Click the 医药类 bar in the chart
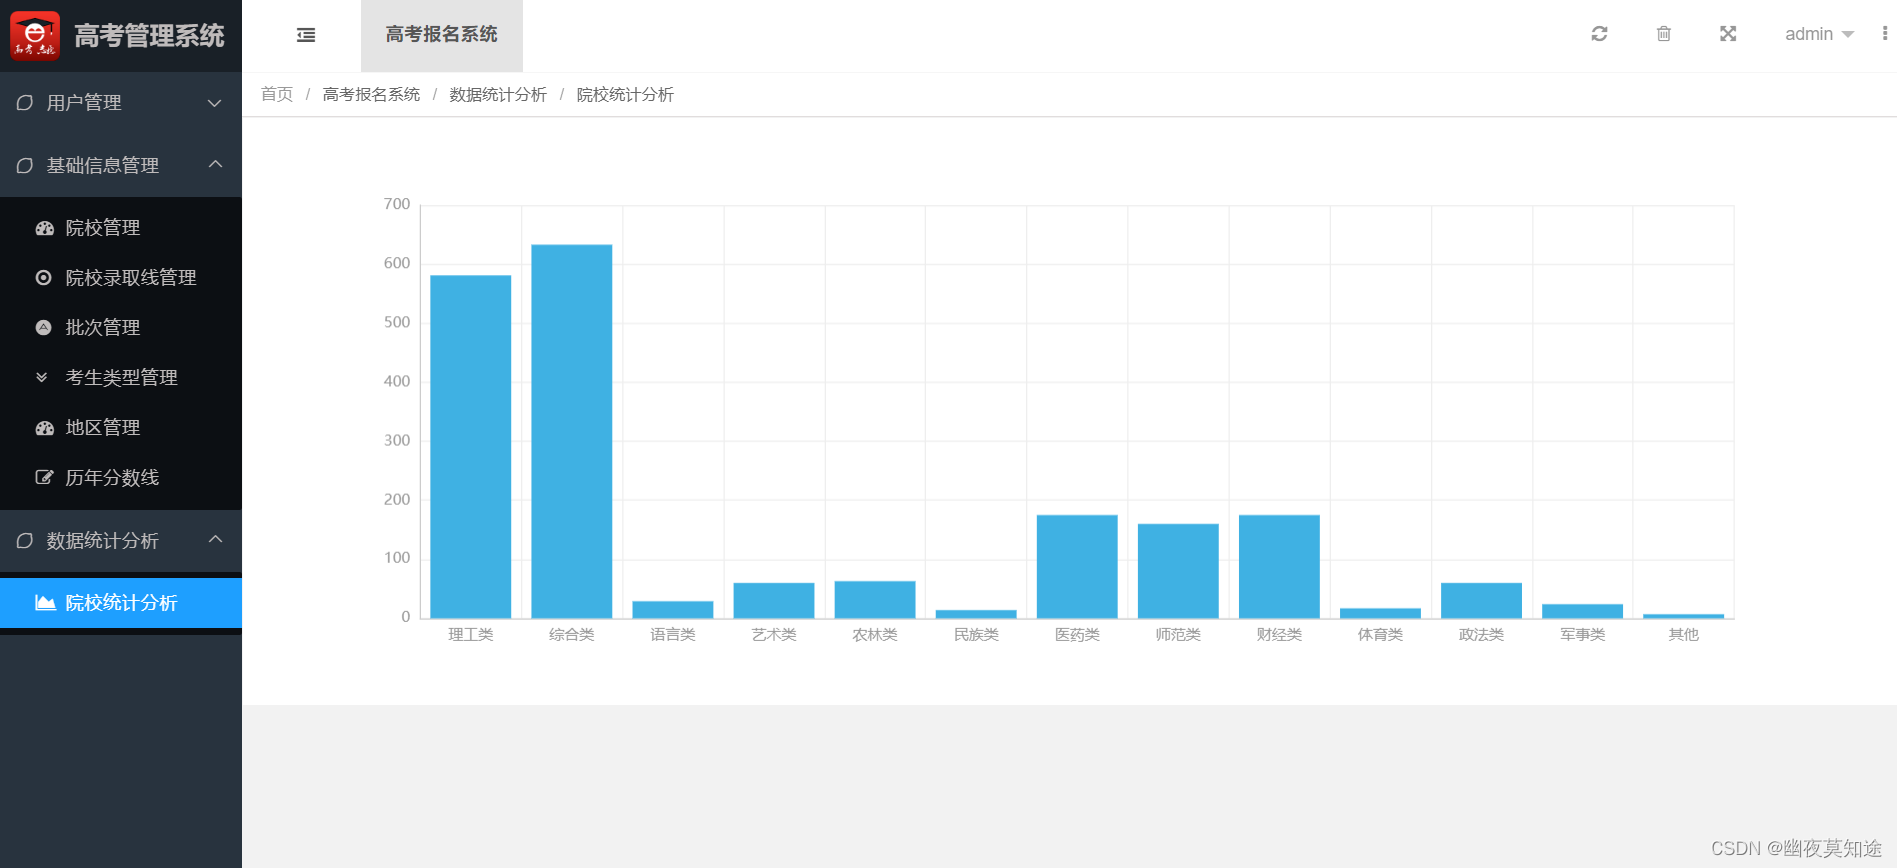The width and height of the screenshot is (1897, 868). point(1077,567)
